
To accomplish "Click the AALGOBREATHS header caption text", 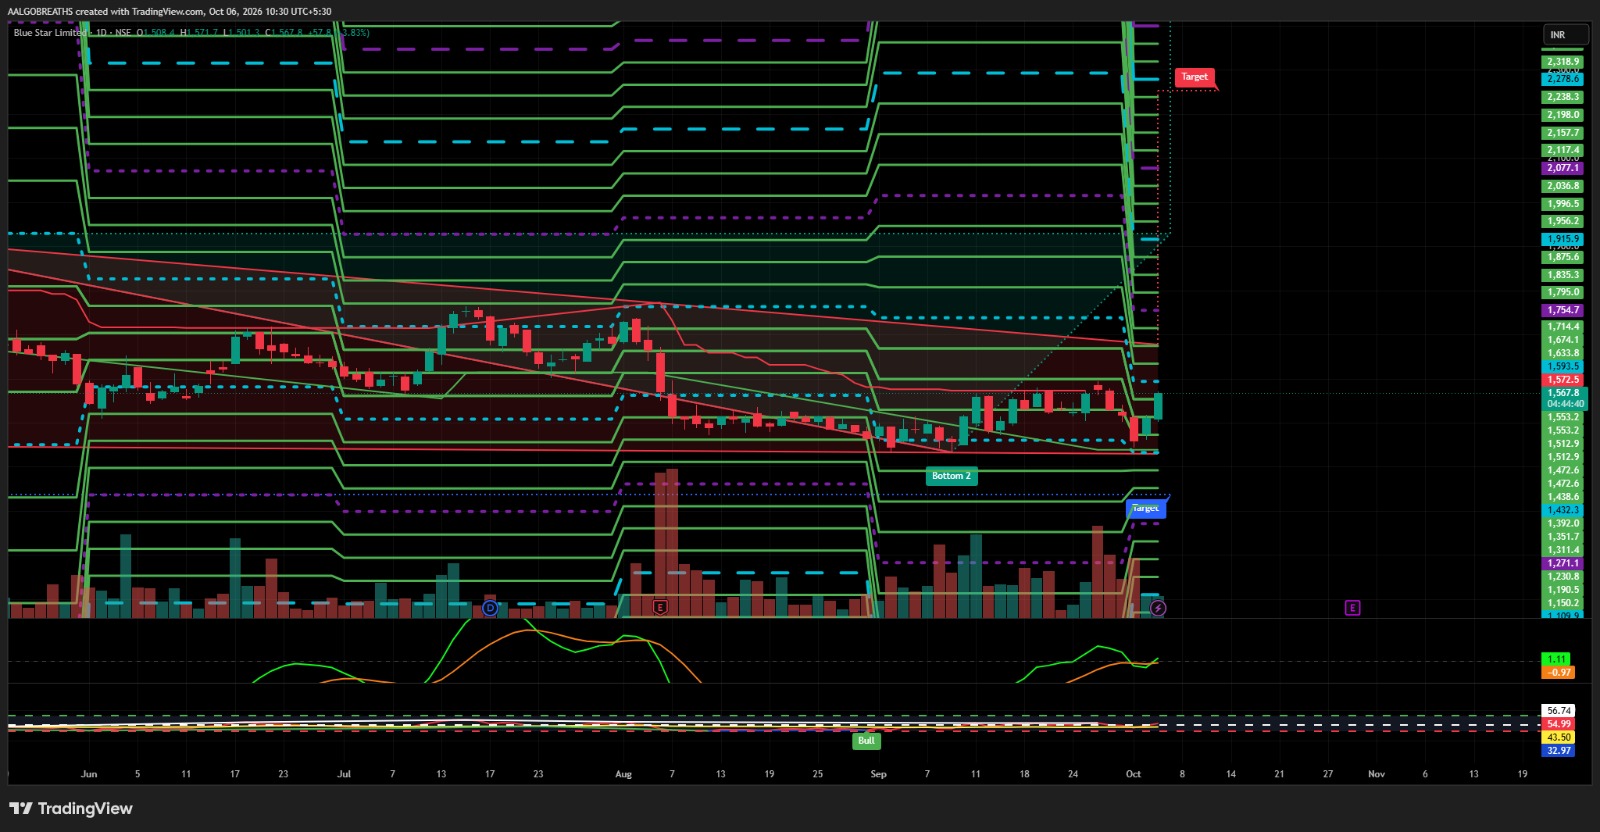I will (x=169, y=12).
